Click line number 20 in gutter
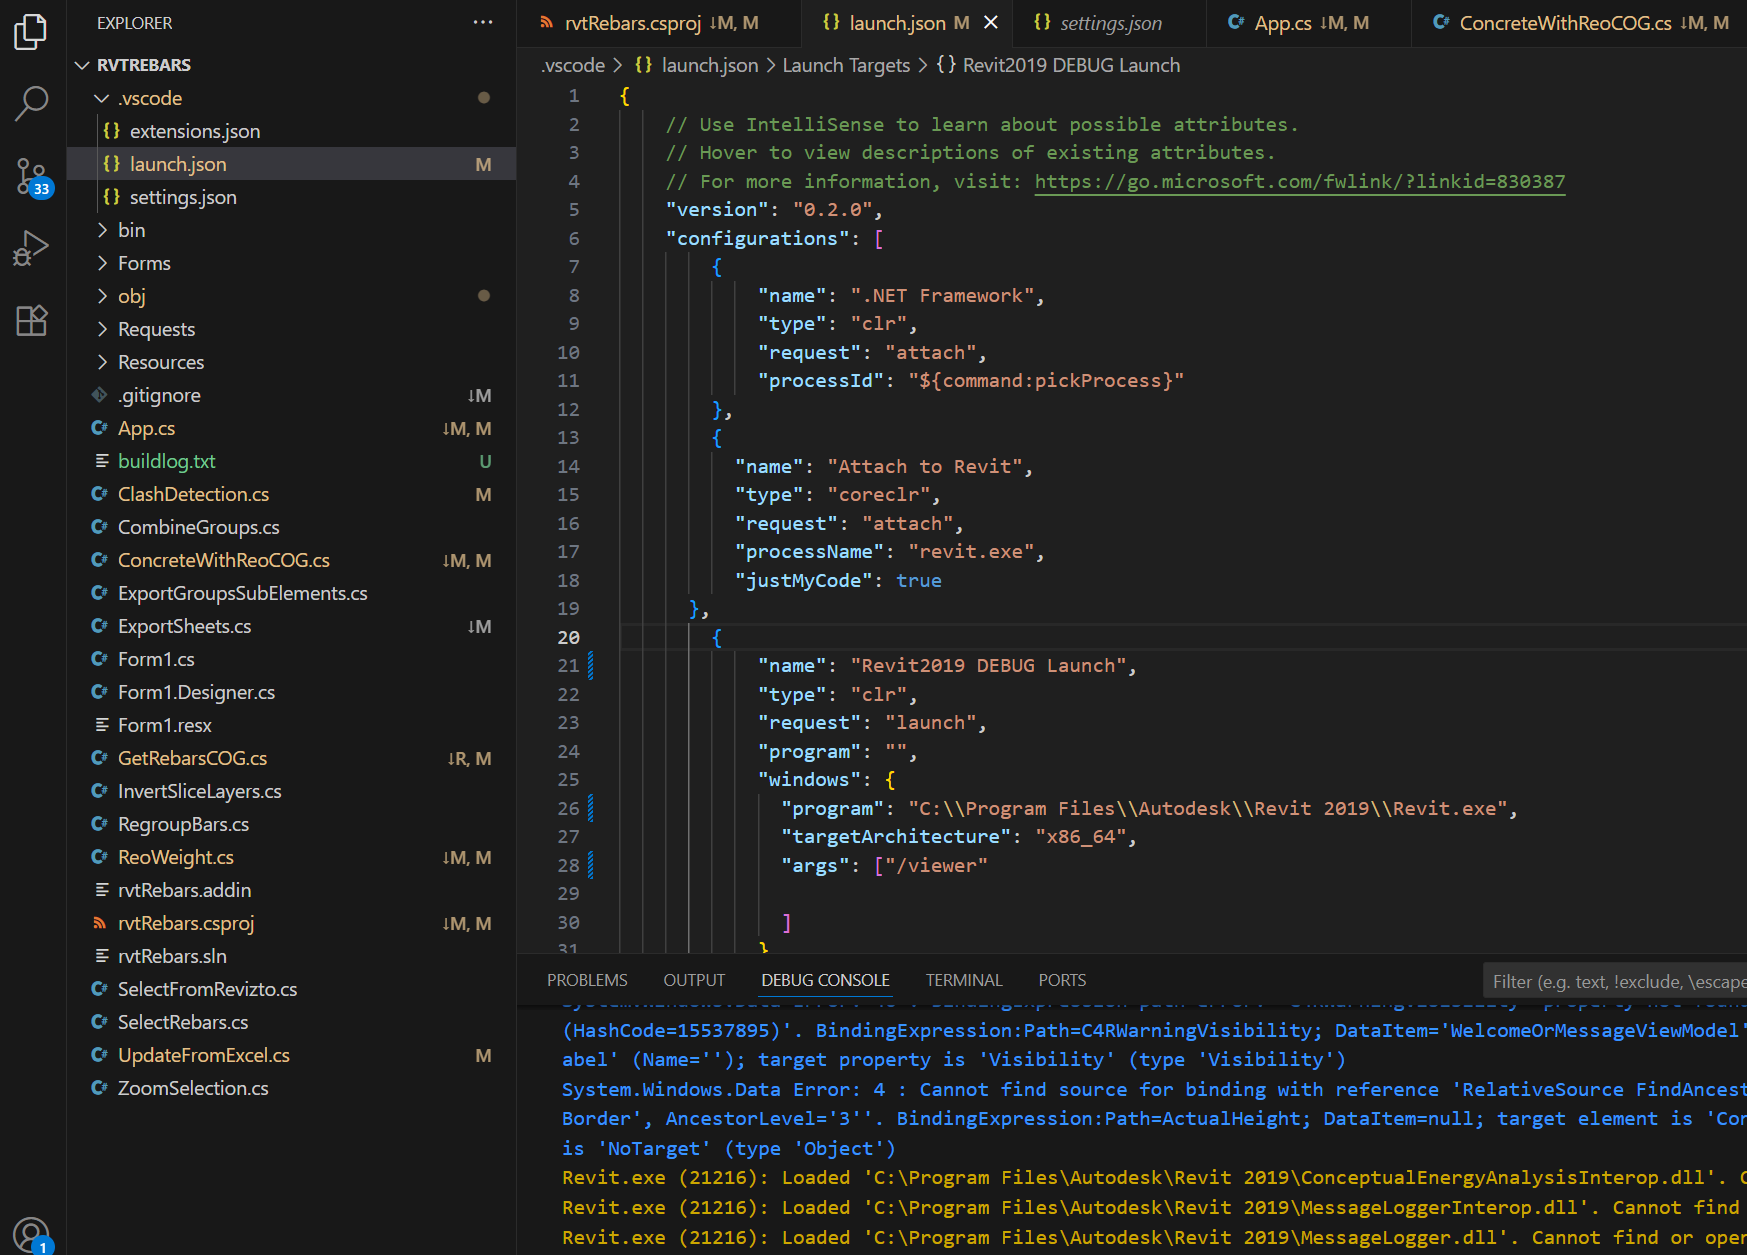The image size is (1747, 1255). coord(568,637)
